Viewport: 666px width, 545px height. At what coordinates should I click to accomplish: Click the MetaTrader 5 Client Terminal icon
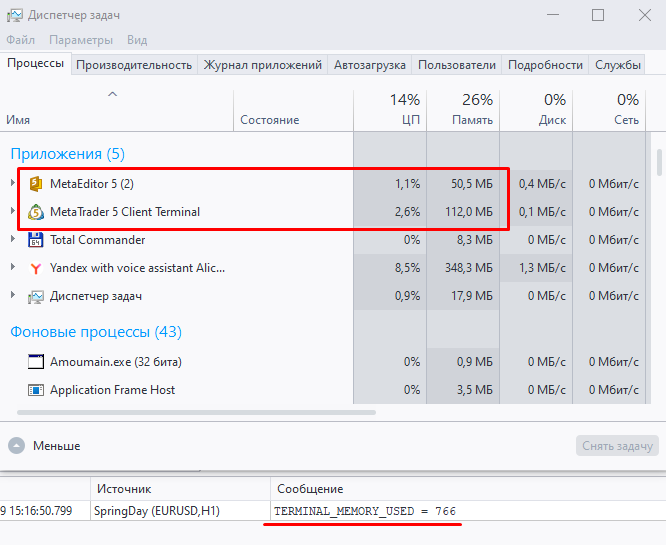(37, 212)
